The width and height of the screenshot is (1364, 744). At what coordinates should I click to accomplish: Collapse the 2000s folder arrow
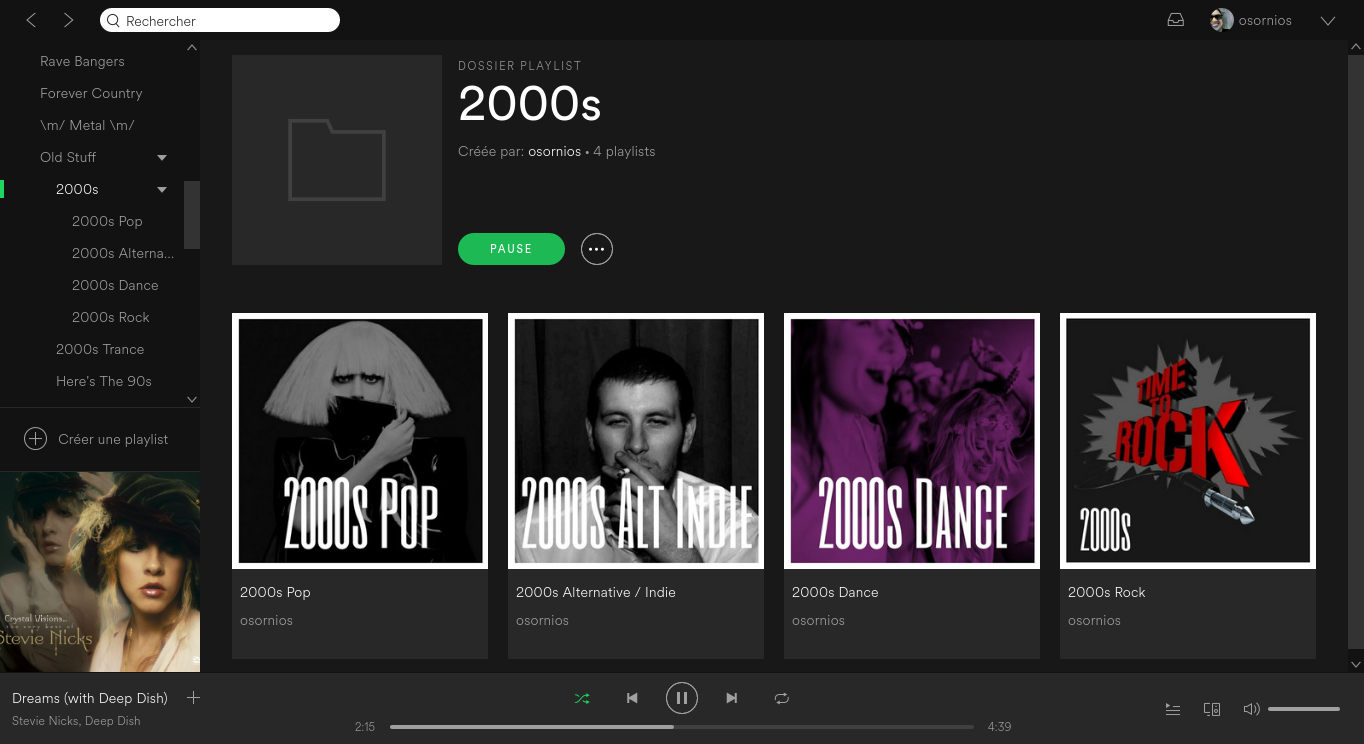click(162, 189)
